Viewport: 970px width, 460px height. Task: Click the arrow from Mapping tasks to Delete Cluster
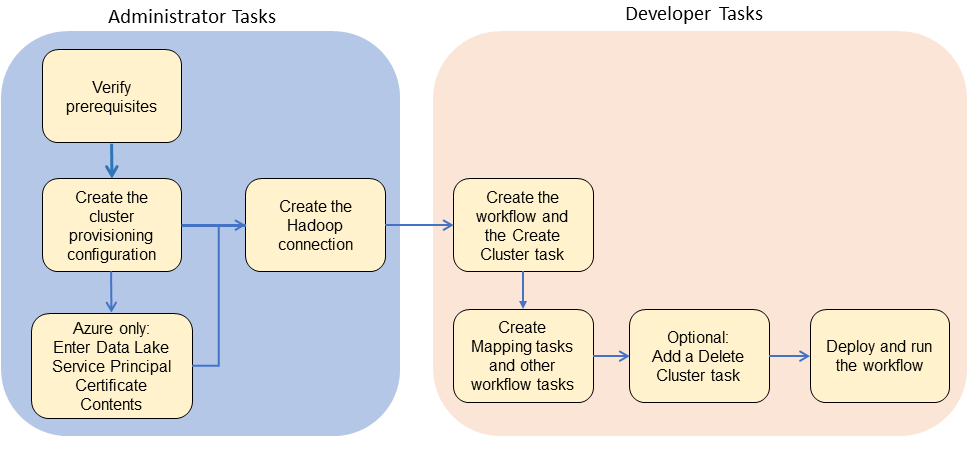coord(611,355)
